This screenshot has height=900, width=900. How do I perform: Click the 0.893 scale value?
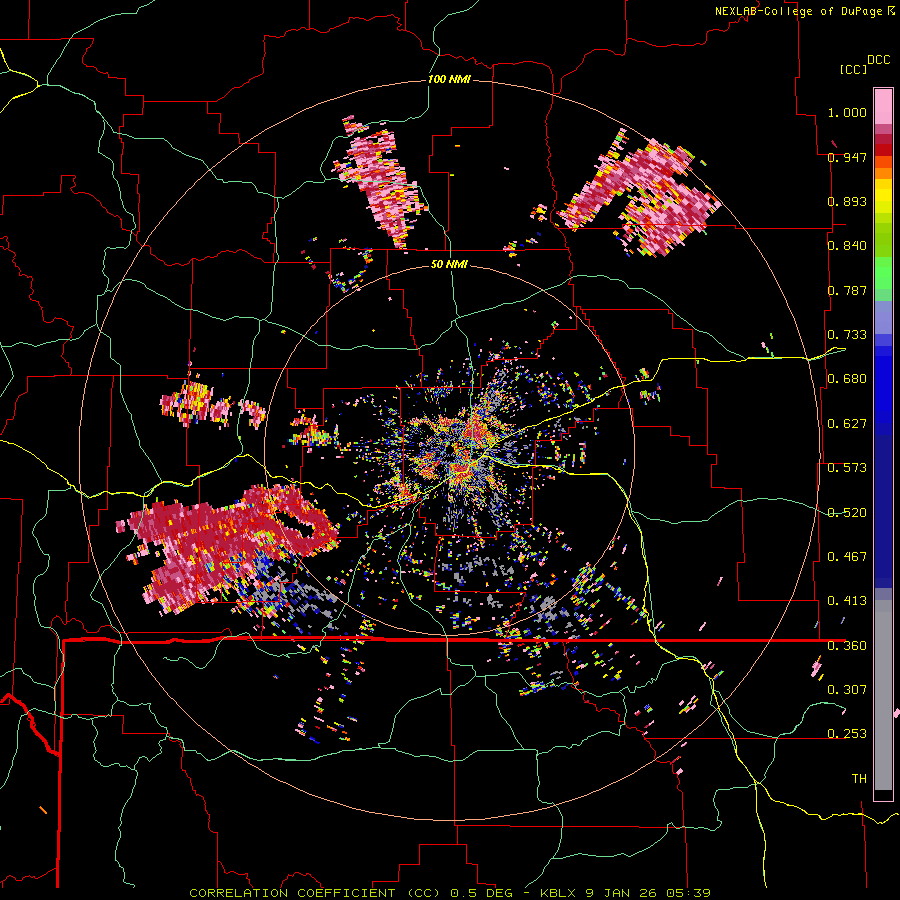pos(847,201)
